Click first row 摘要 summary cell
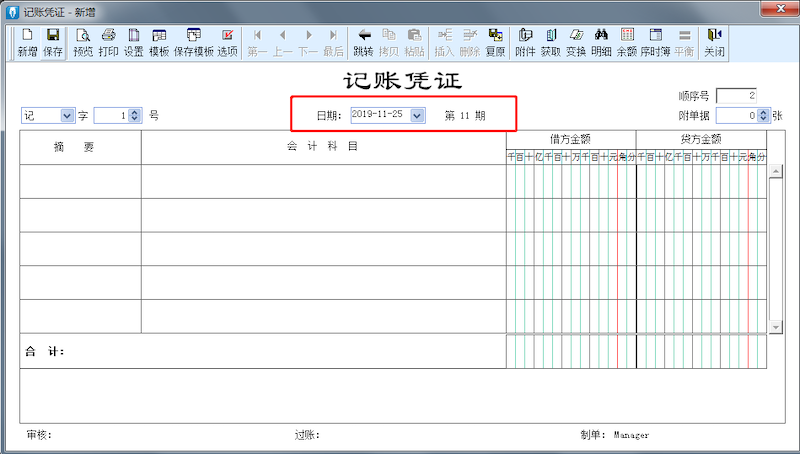This screenshot has width=800, height=454. tap(81, 182)
